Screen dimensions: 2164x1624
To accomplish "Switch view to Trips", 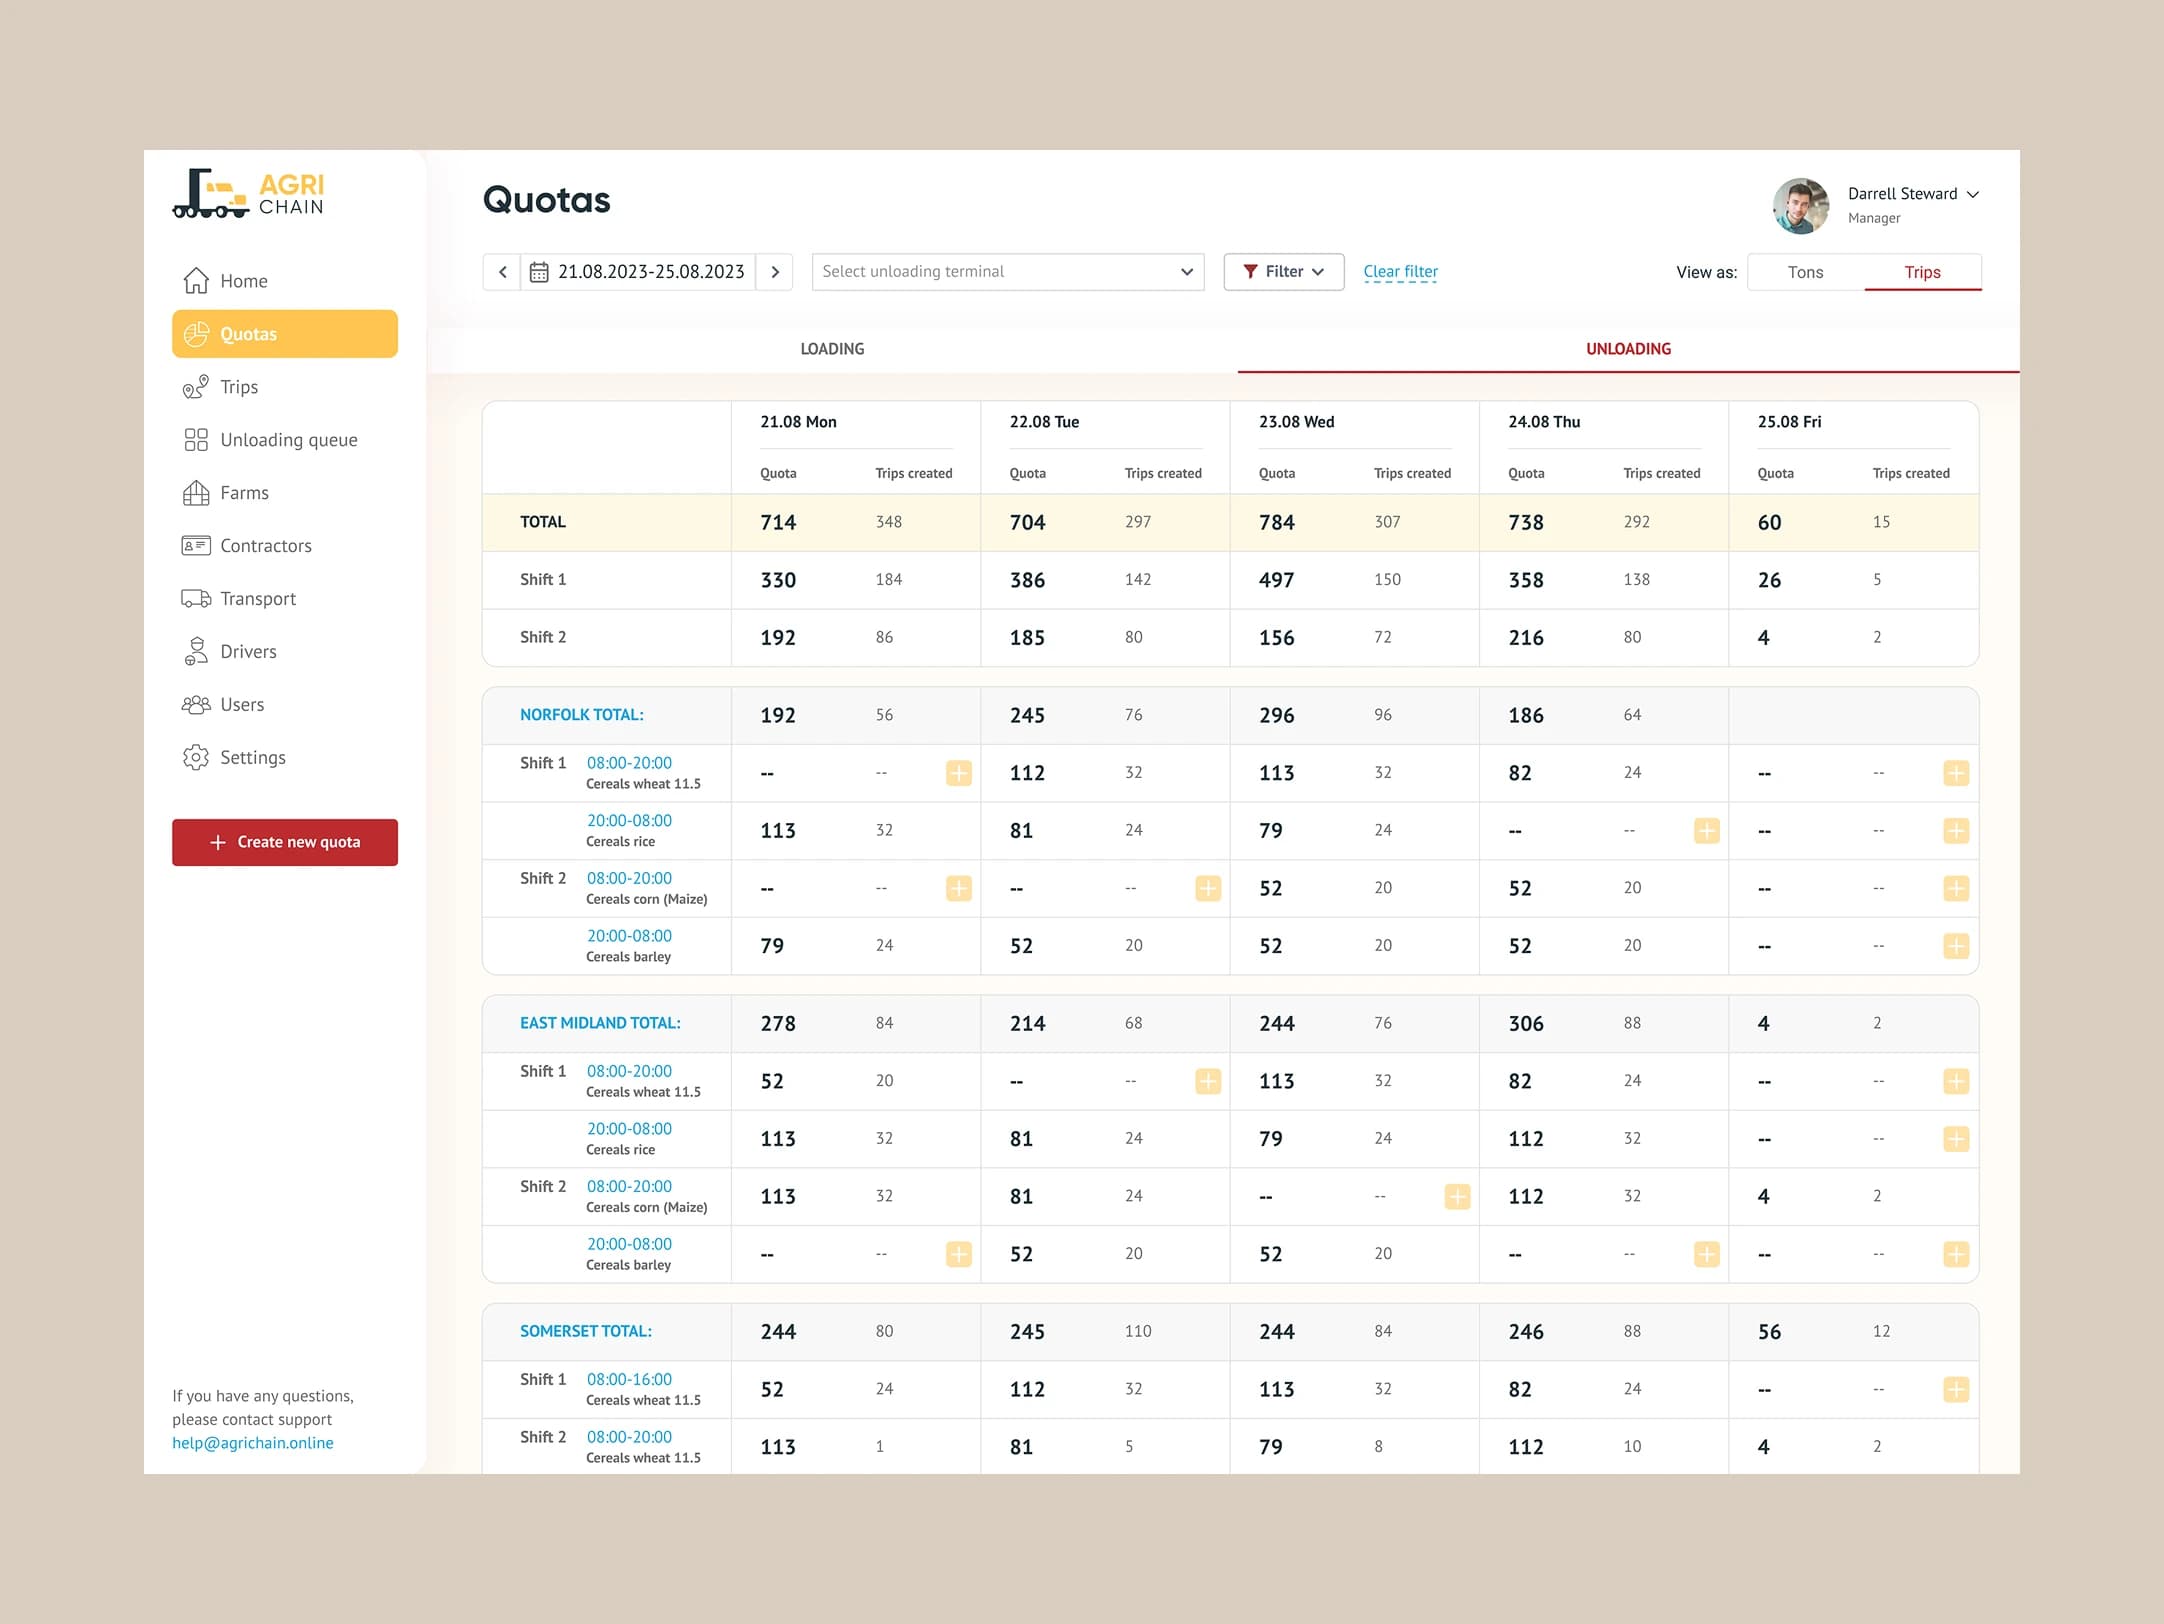I will coord(1922,272).
